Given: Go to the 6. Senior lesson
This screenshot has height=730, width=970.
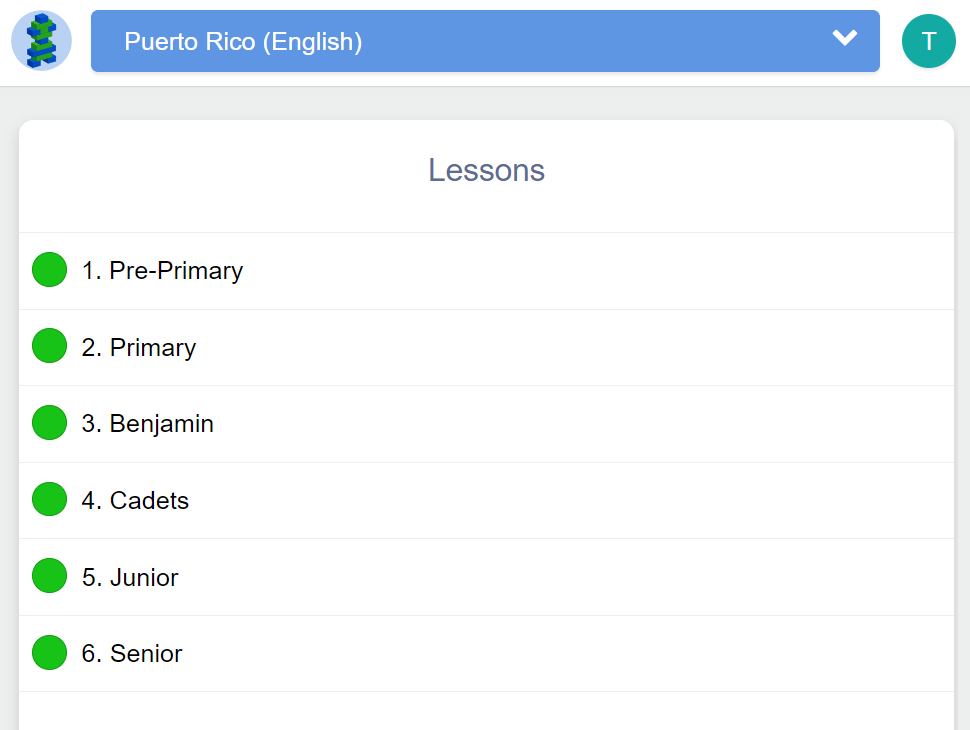Looking at the screenshot, I should point(132,654).
